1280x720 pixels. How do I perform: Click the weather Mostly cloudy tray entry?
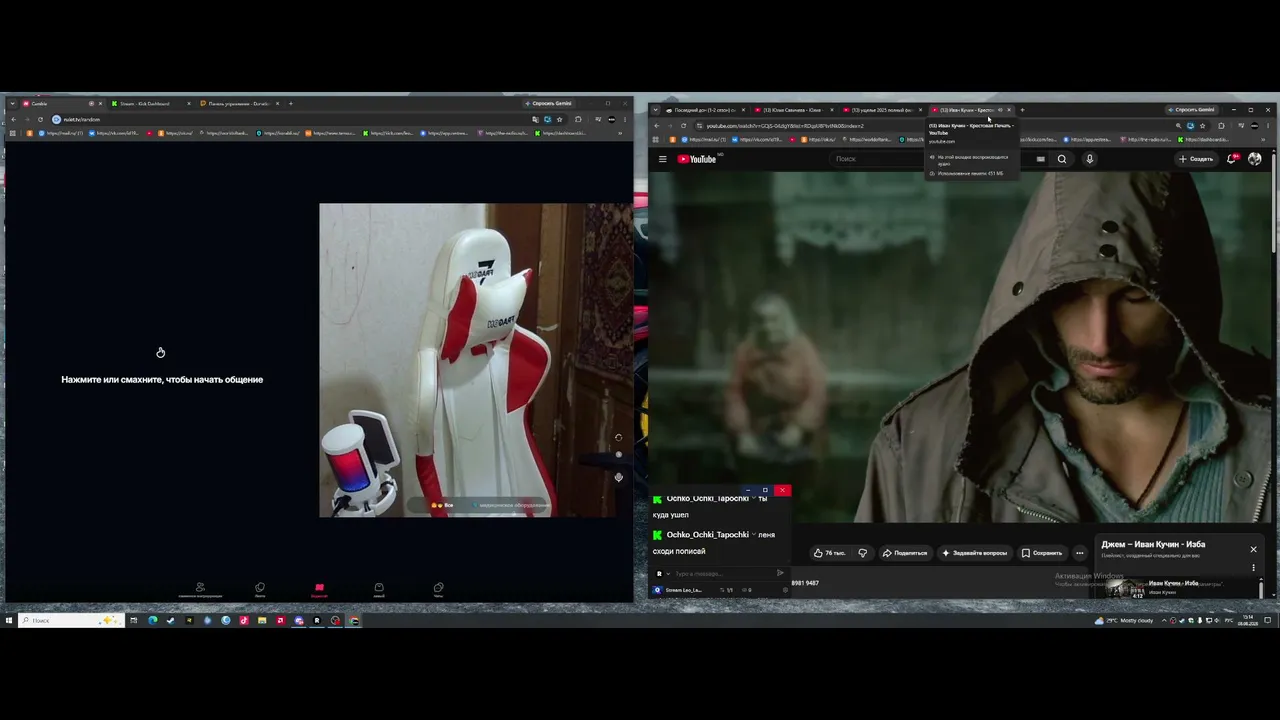(1125, 620)
